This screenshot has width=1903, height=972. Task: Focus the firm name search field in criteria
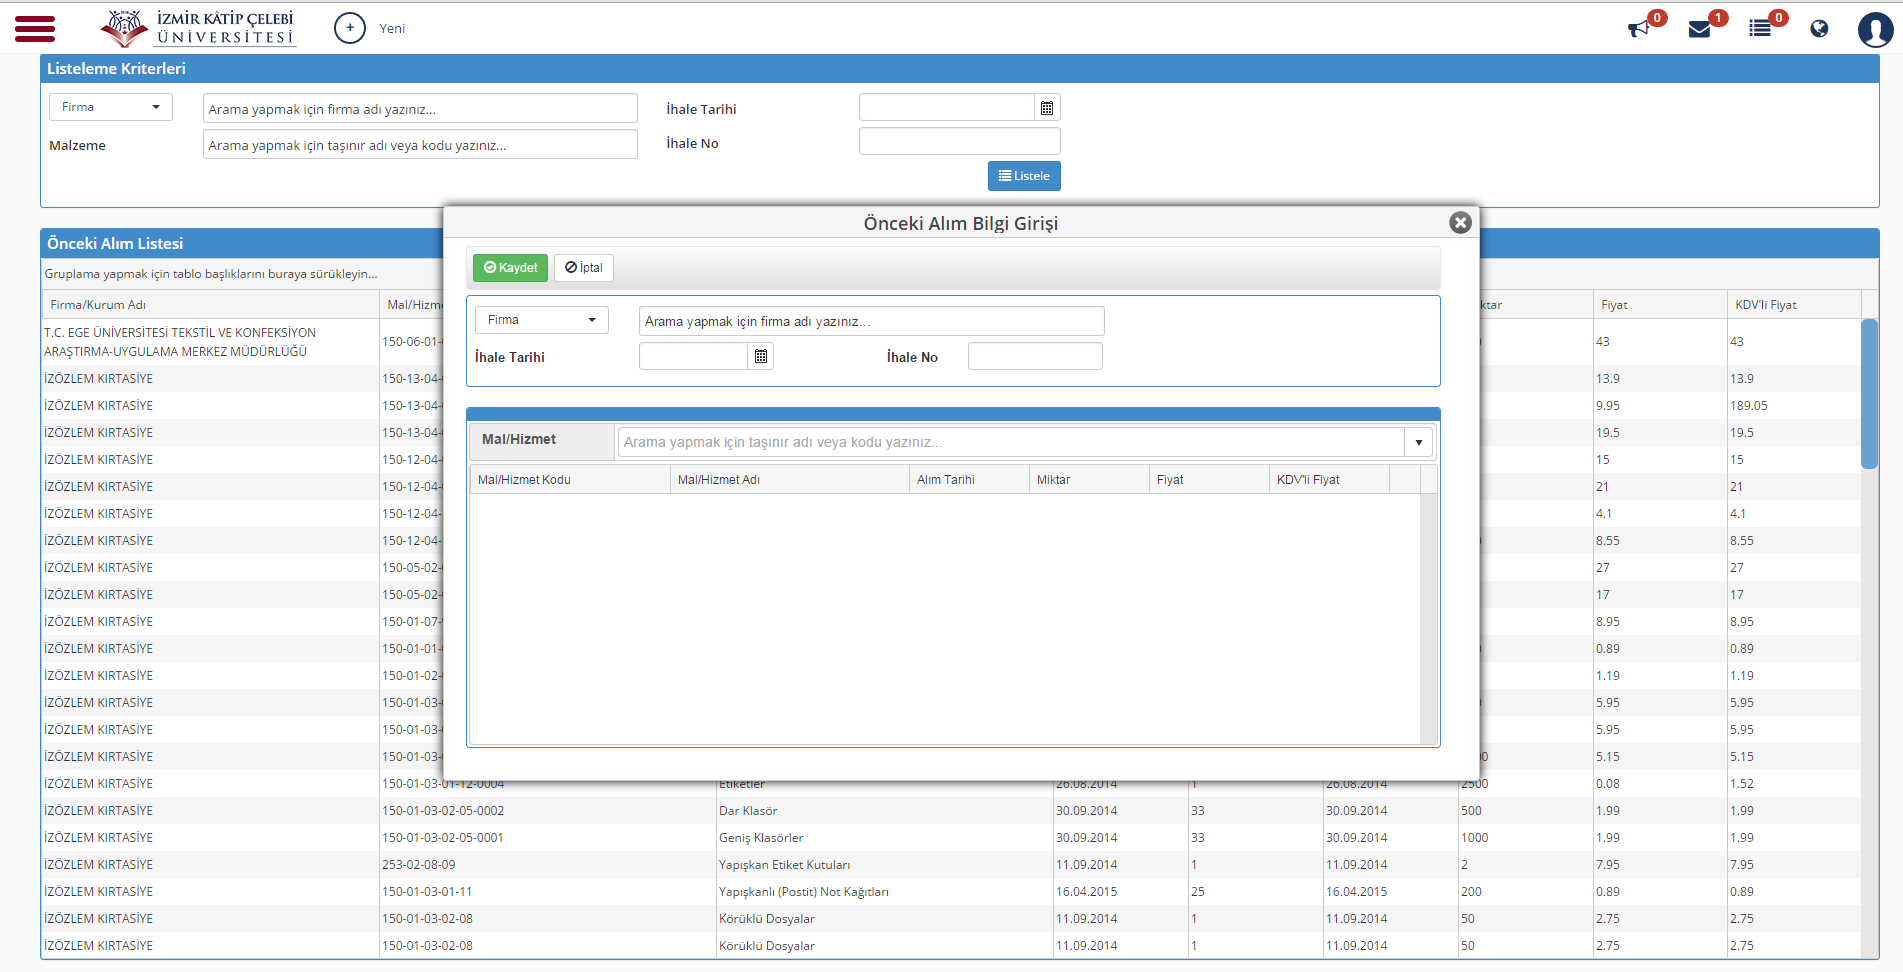(x=420, y=108)
